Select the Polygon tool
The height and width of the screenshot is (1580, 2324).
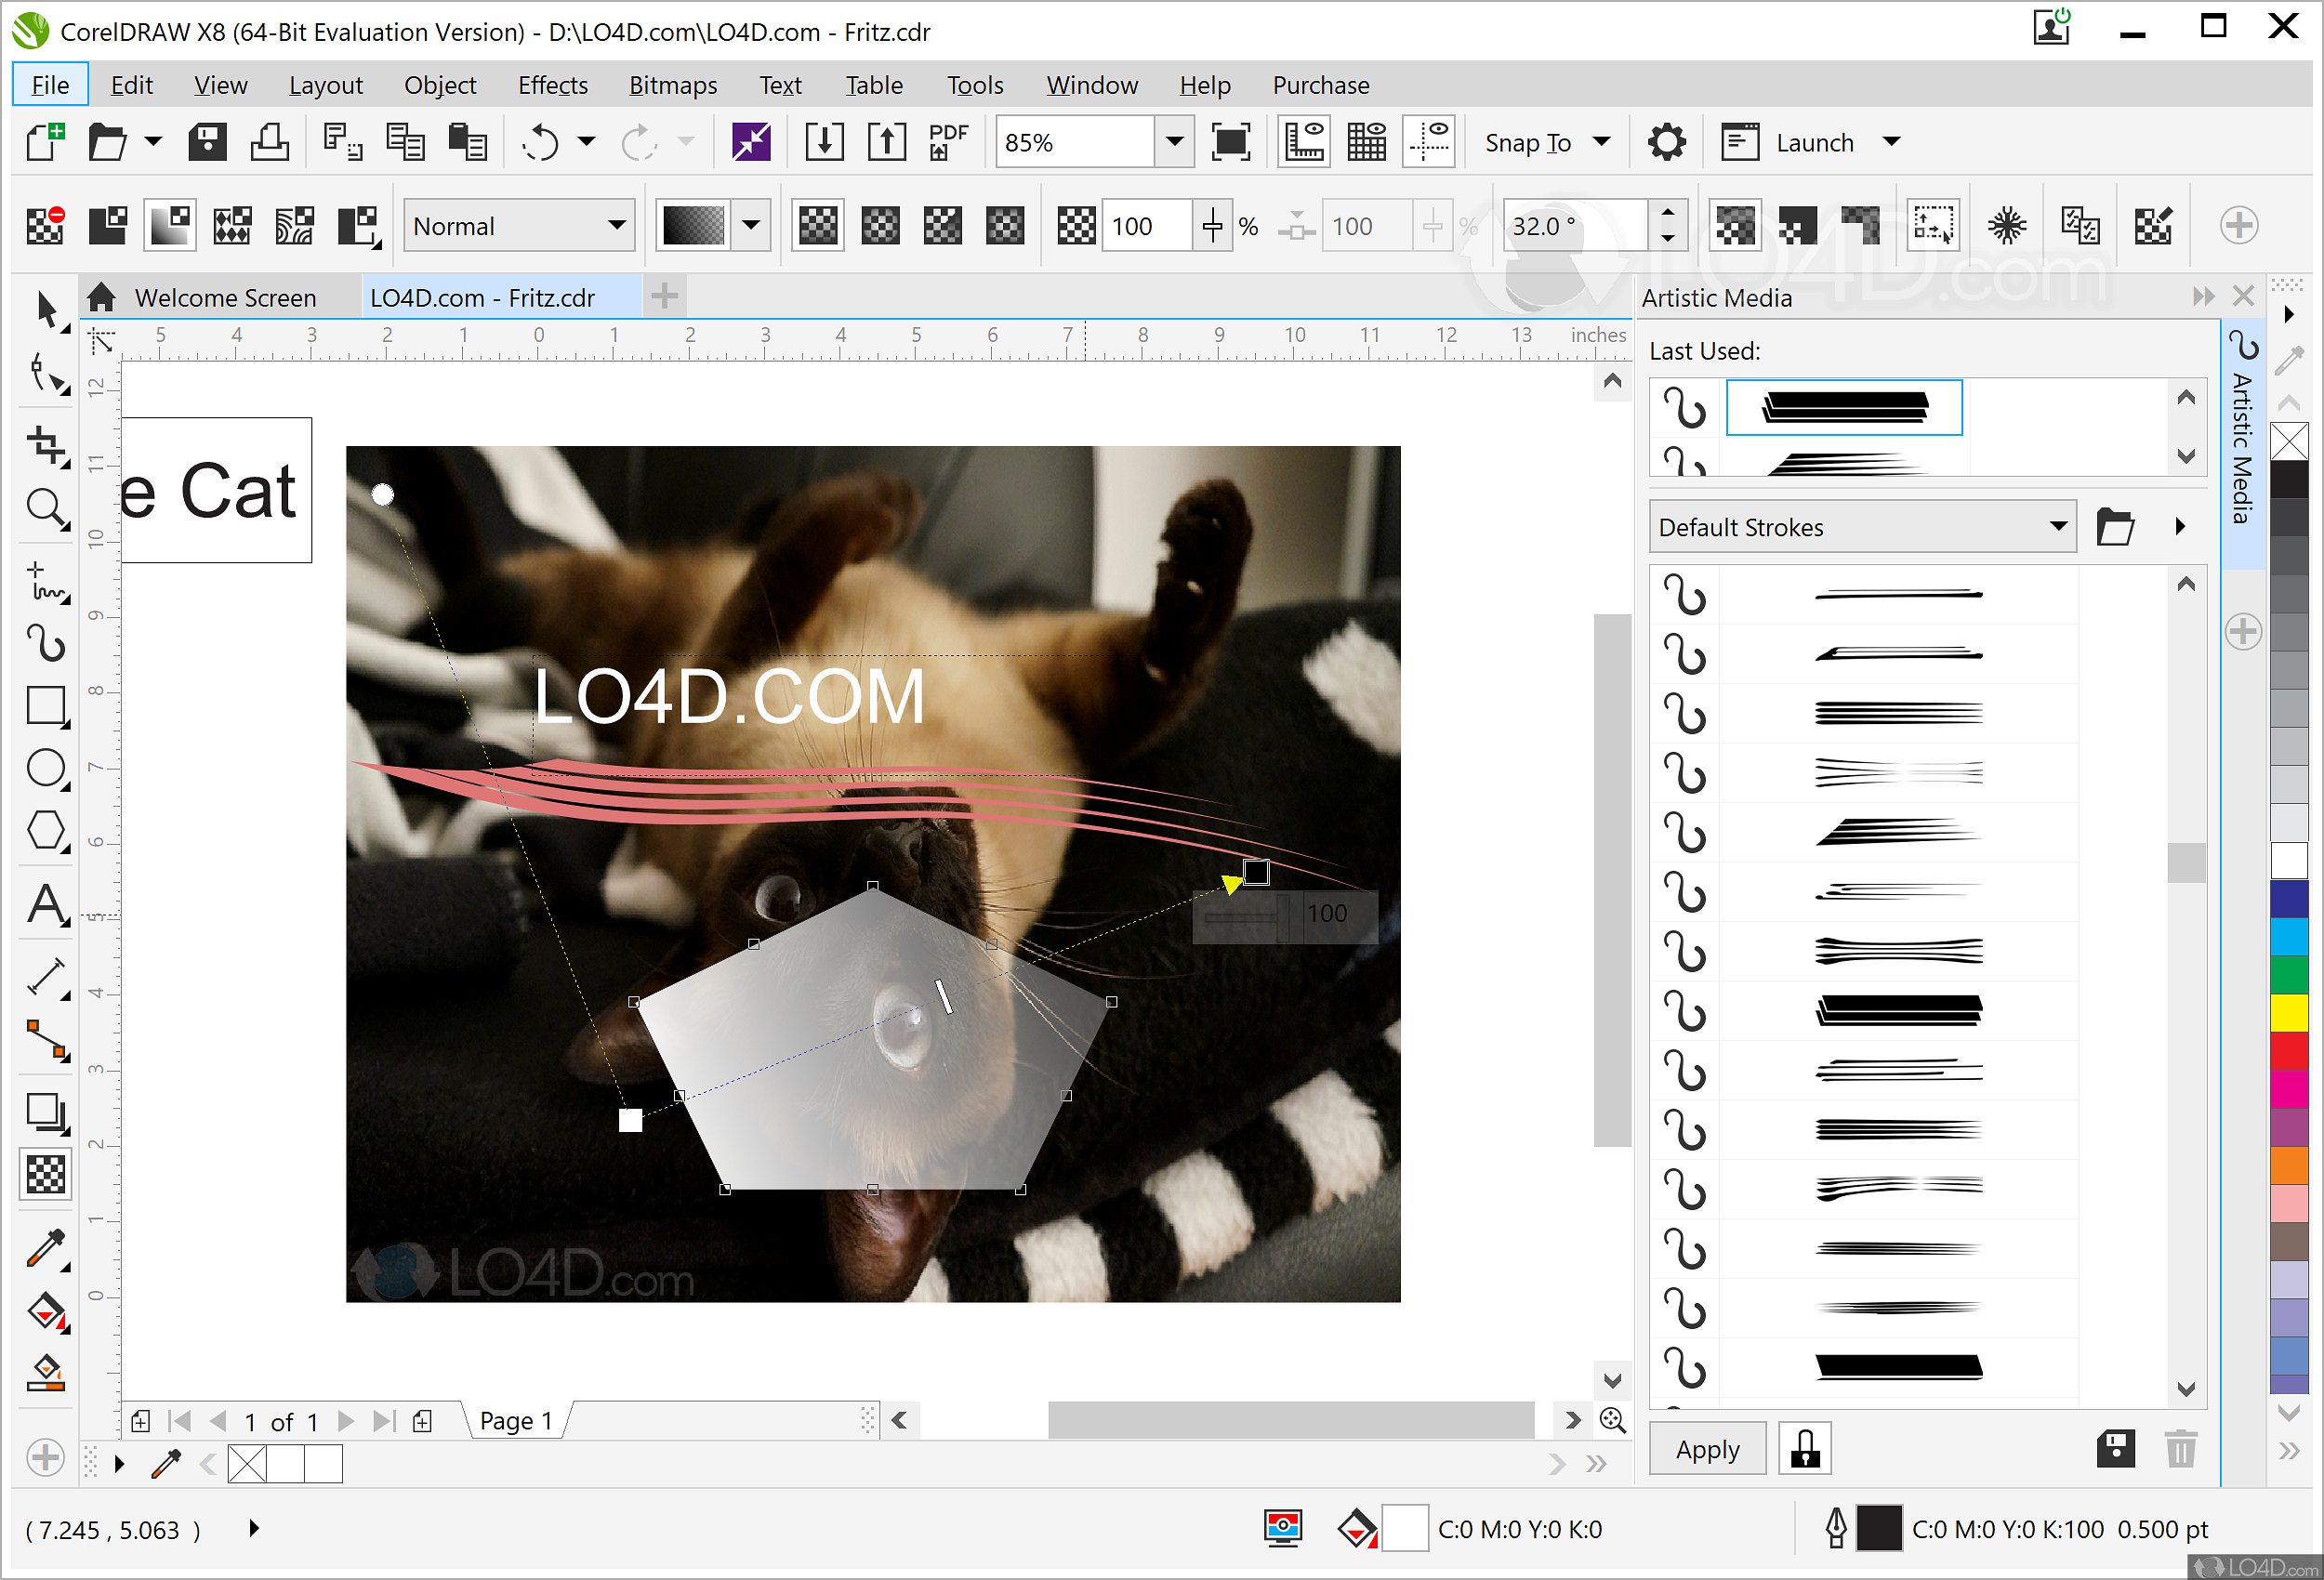coord(45,830)
